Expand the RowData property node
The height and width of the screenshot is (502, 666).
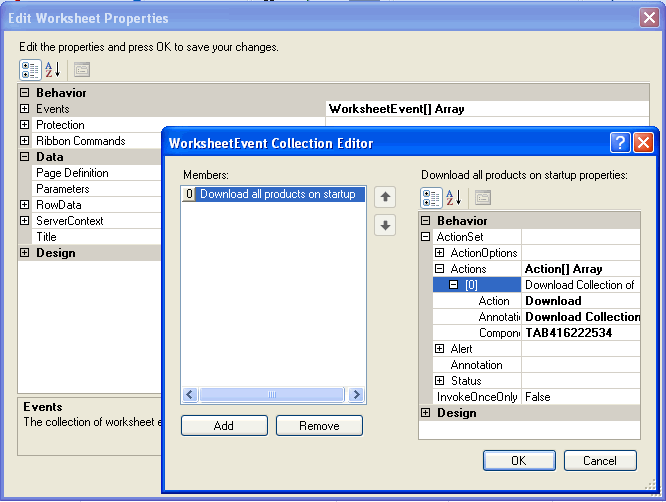[25, 204]
